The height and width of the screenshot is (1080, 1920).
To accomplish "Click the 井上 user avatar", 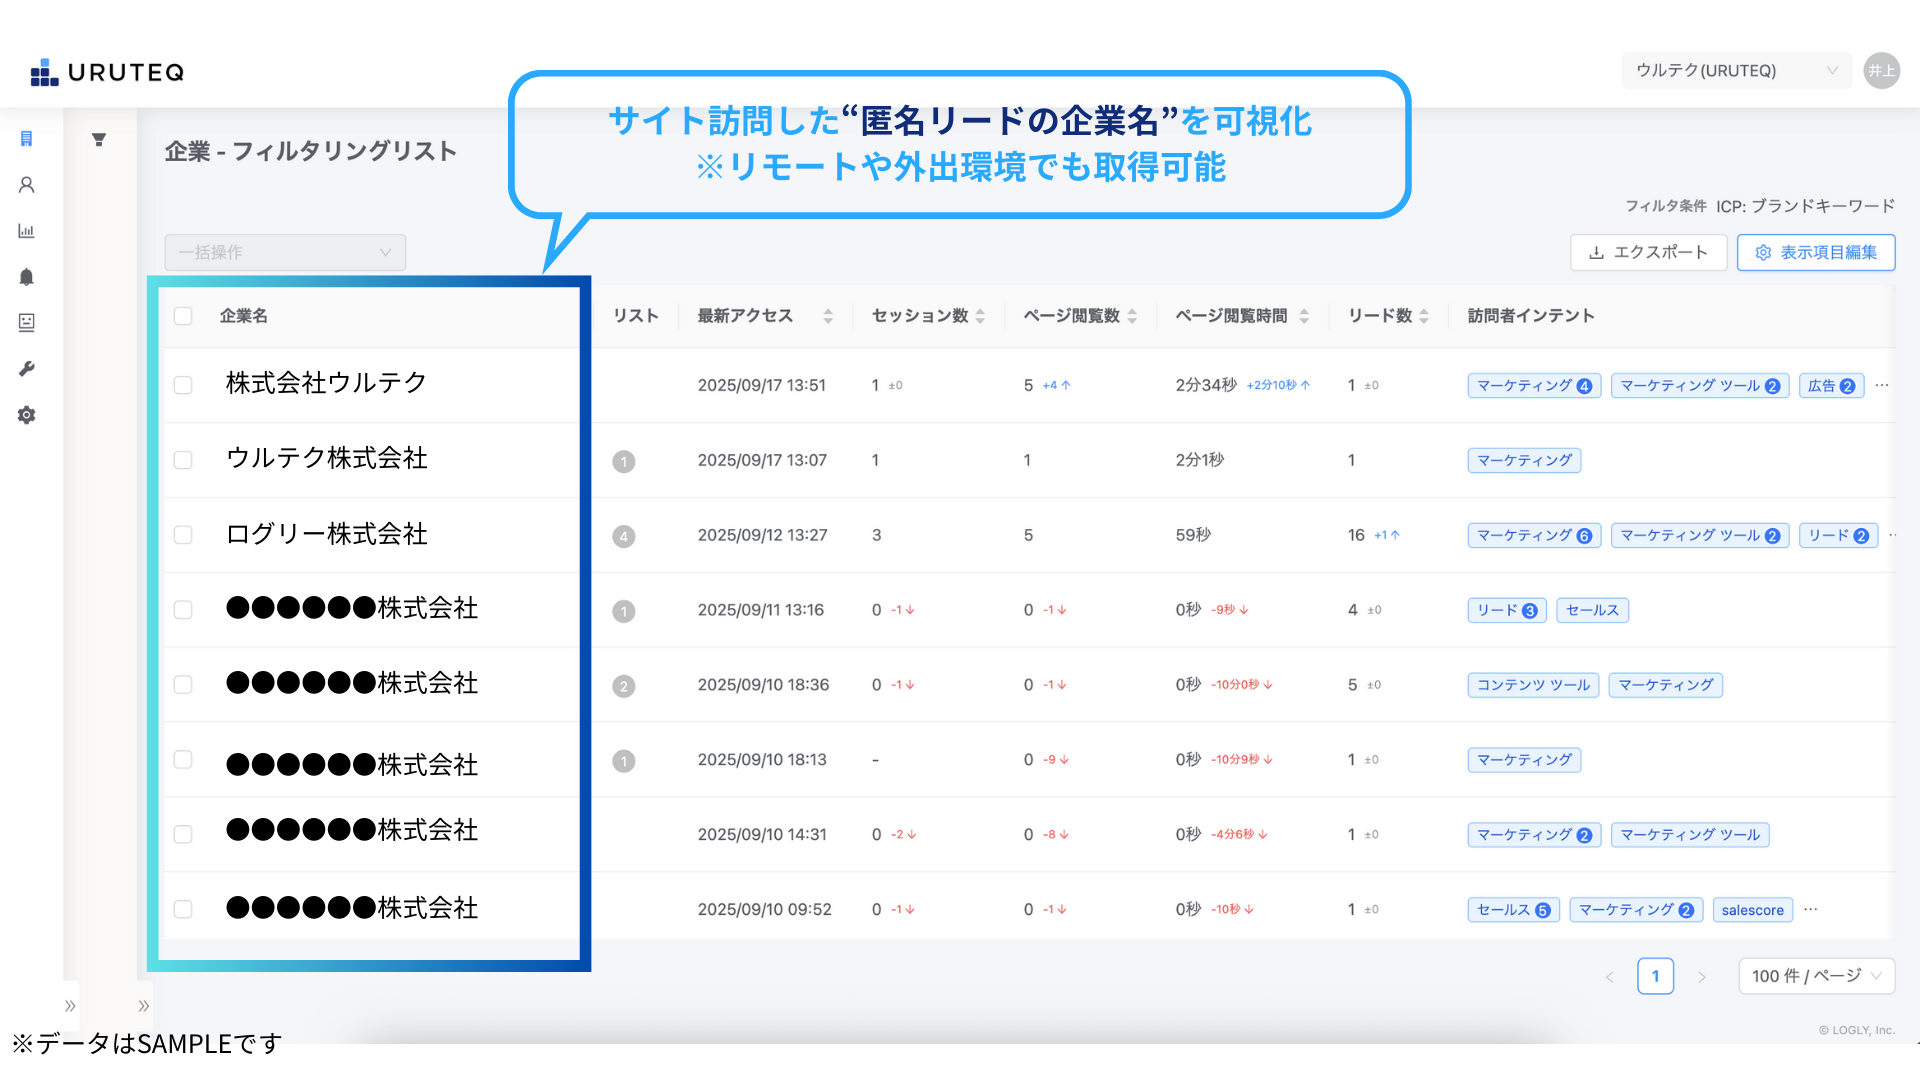I will click(x=1881, y=71).
